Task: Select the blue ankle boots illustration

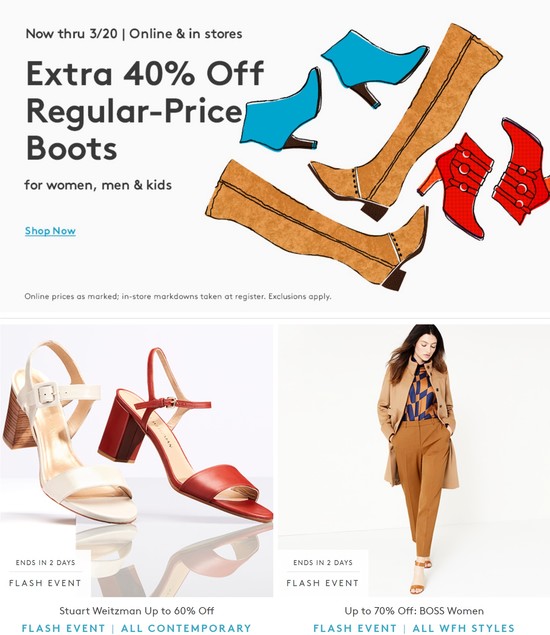Action: click(x=333, y=89)
